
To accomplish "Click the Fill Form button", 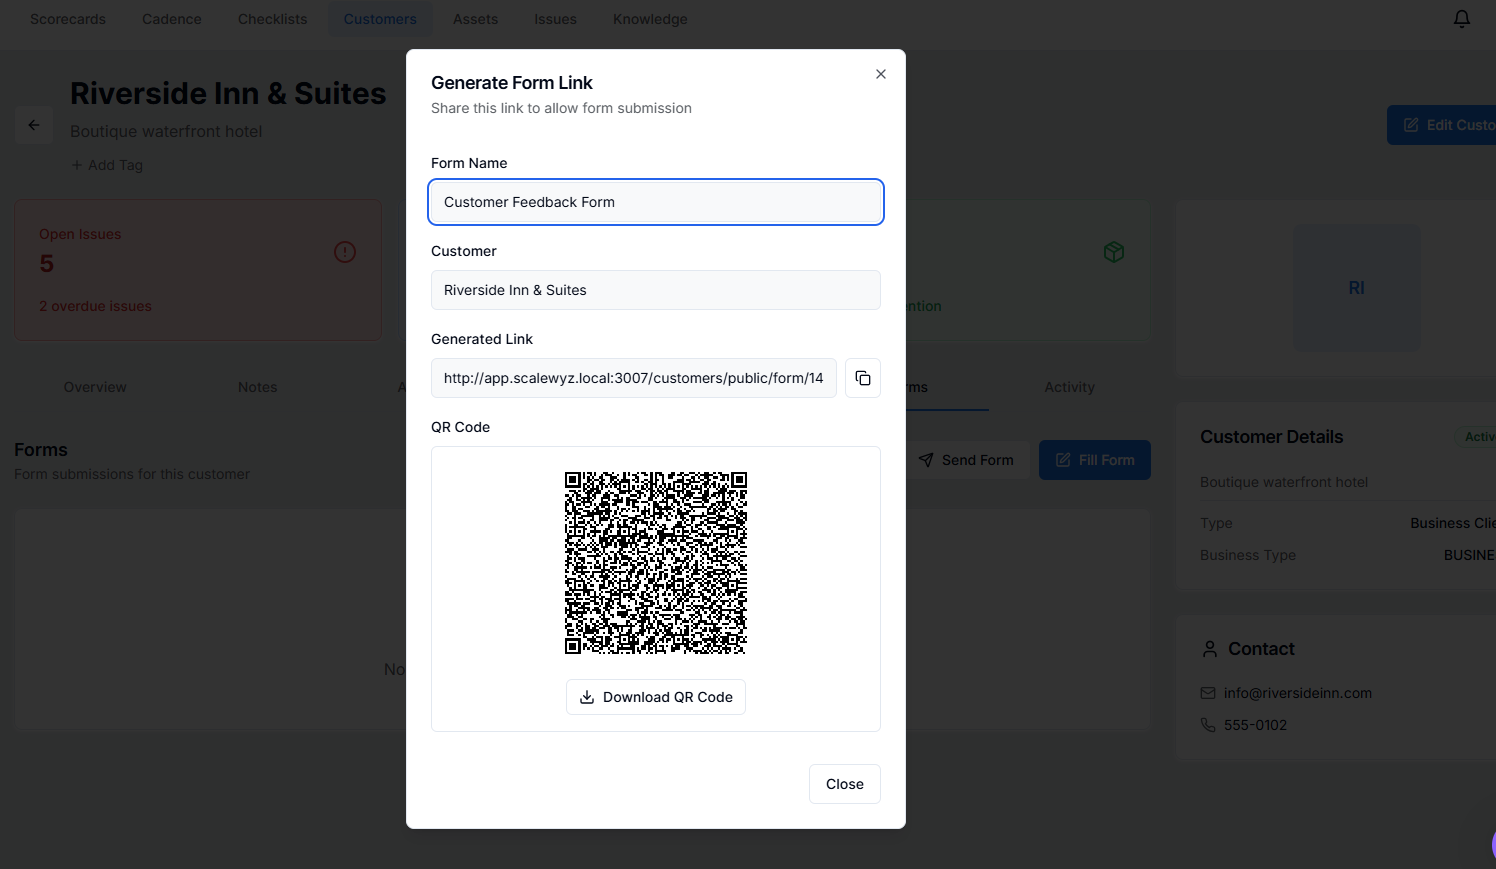I will click(x=1094, y=460).
